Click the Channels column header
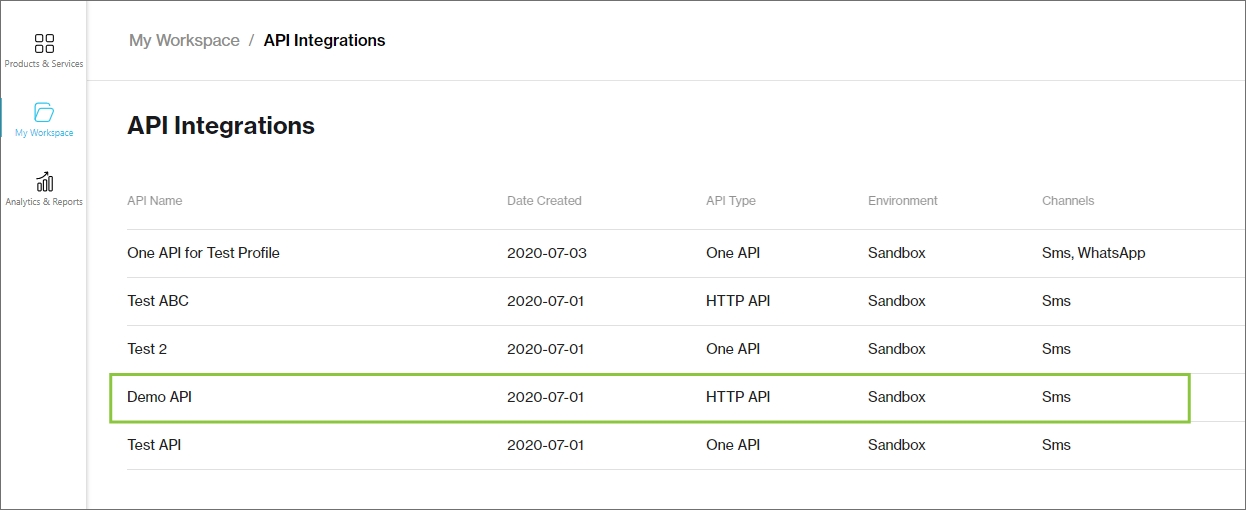Image resolution: width=1246 pixels, height=510 pixels. 1067,201
